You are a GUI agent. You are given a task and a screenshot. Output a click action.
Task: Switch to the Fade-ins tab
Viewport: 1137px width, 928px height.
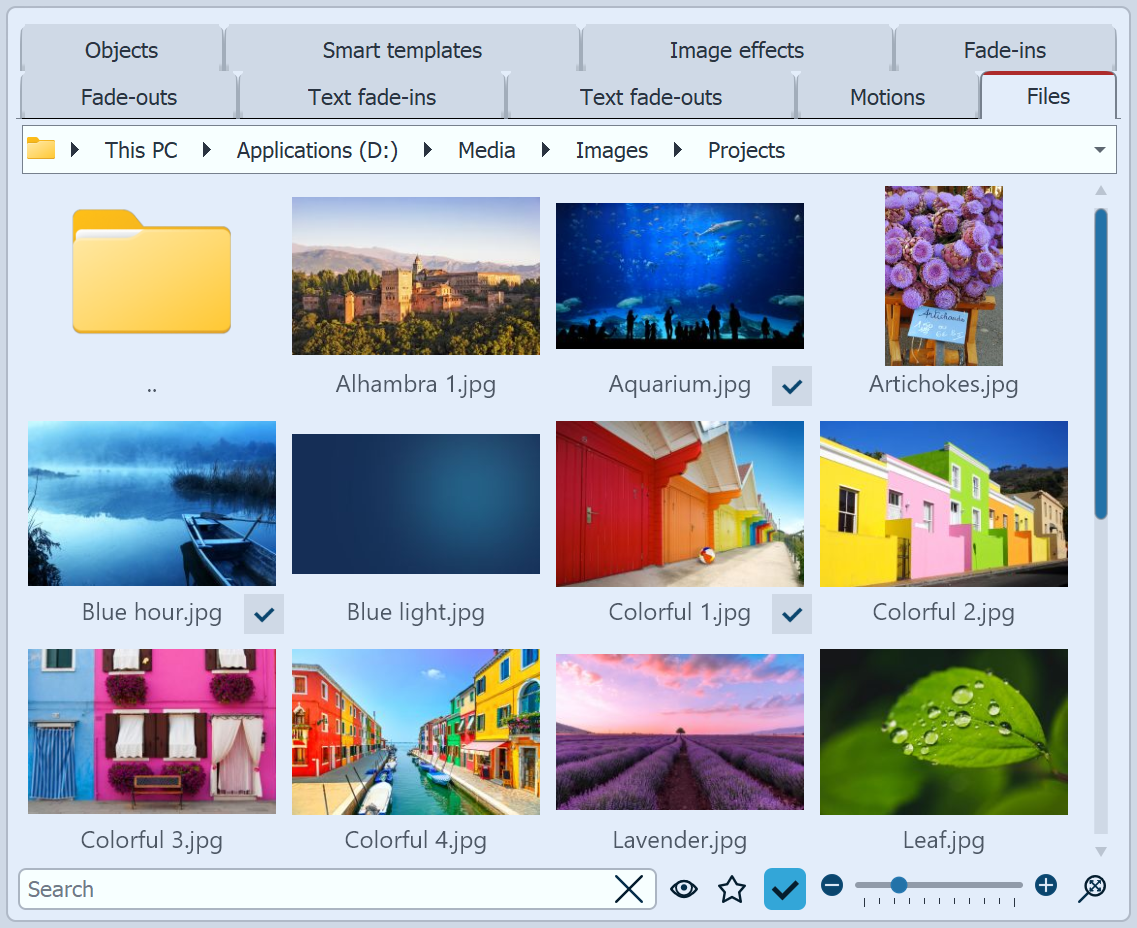click(x=1004, y=49)
